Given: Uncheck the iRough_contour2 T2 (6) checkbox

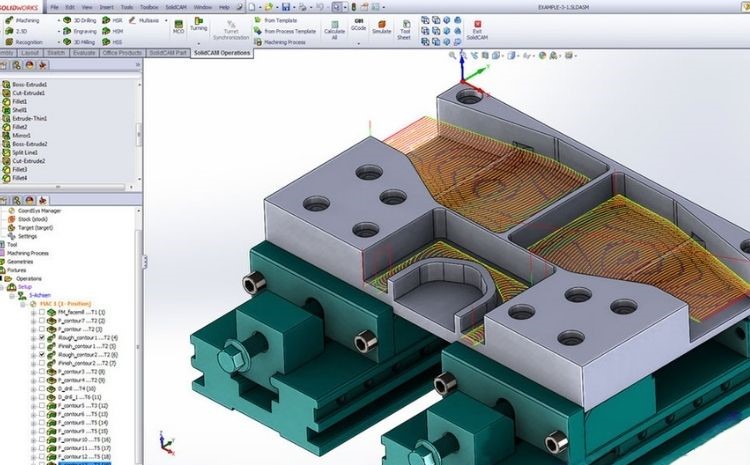Looking at the screenshot, I should pos(41,355).
